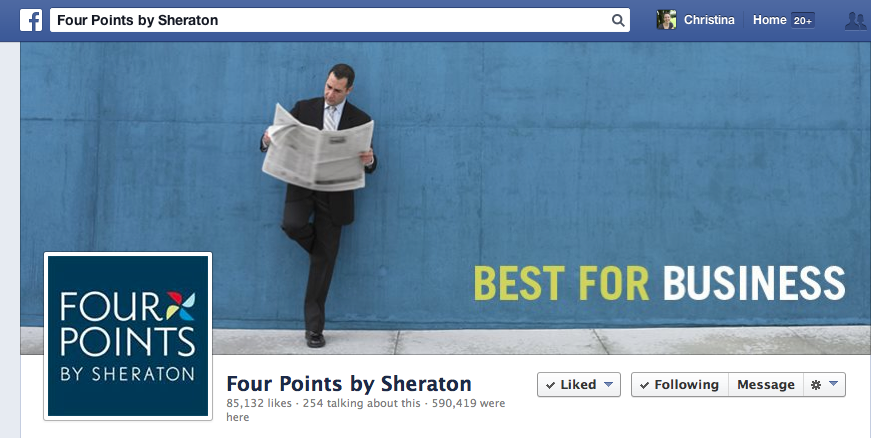Focus the Four Points by Sheraton search field
This screenshot has height=438, width=871.
340,20
